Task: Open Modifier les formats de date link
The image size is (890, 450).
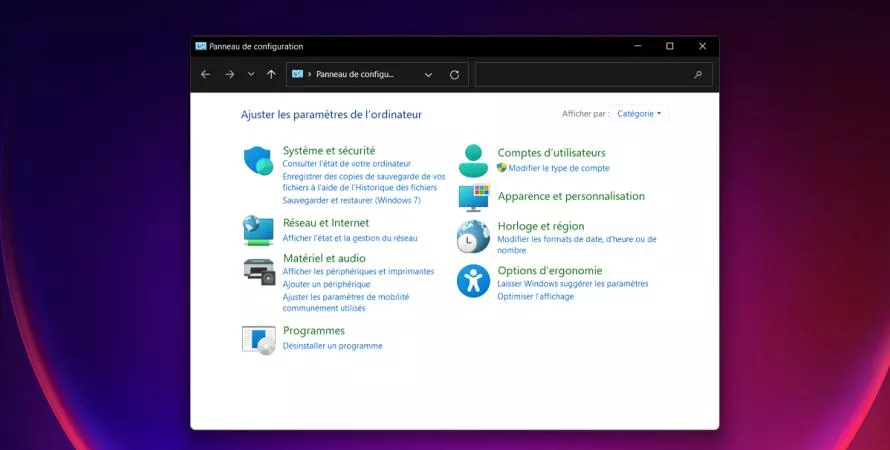Action: [577, 245]
